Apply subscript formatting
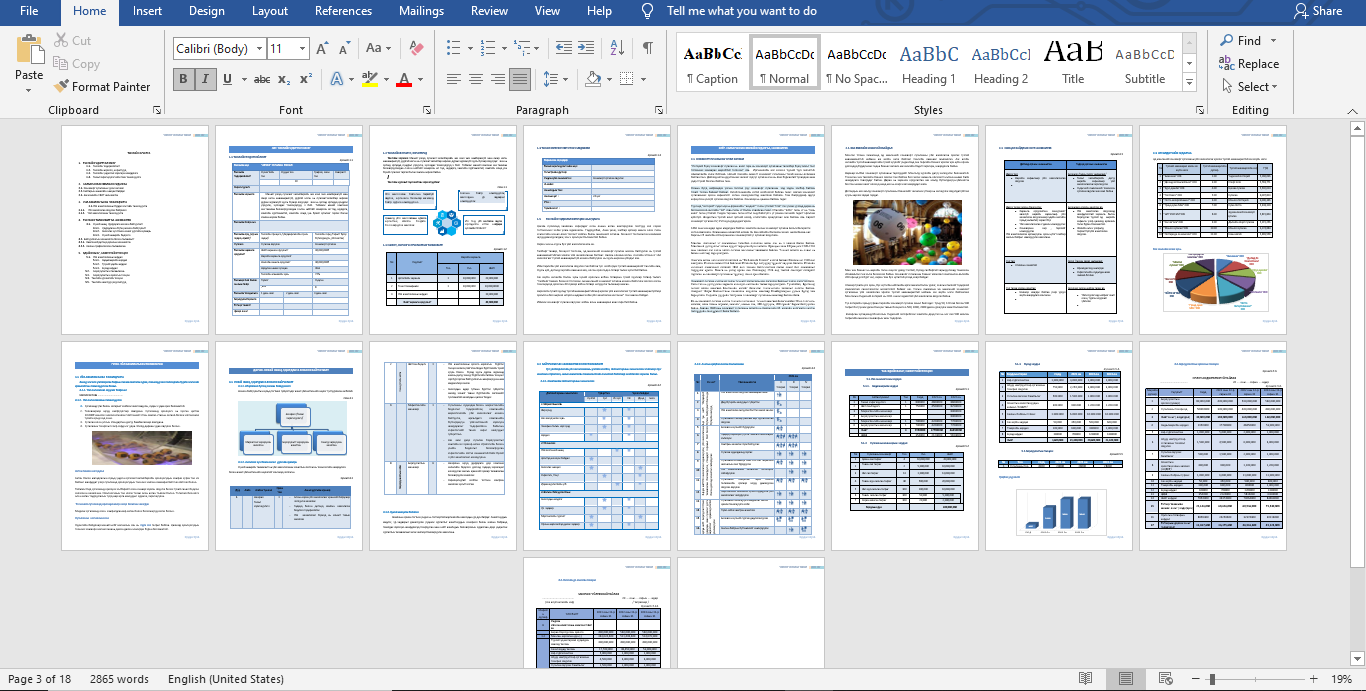Image resolution: width=1366 pixels, height=691 pixels. [284, 80]
